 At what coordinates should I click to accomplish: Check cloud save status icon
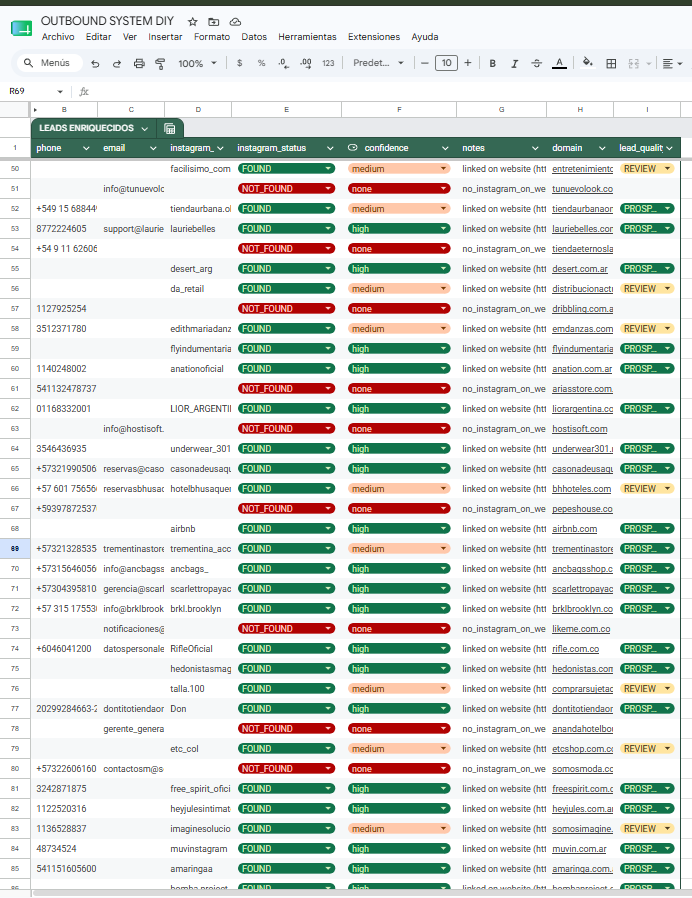pyautogui.click(x=235, y=22)
